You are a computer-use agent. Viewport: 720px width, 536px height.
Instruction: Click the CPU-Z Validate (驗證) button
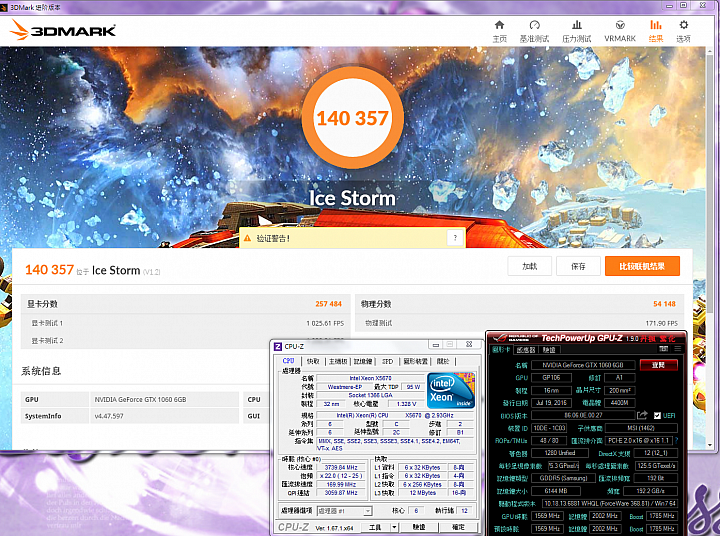point(419,527)
